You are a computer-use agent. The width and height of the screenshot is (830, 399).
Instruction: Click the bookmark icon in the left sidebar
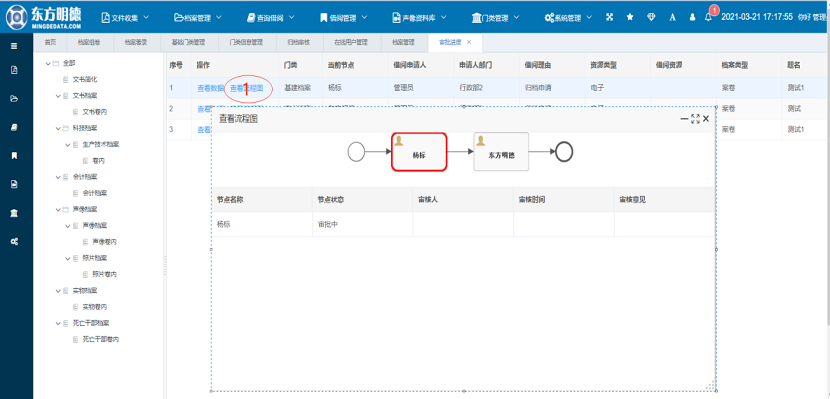[14, 156]
